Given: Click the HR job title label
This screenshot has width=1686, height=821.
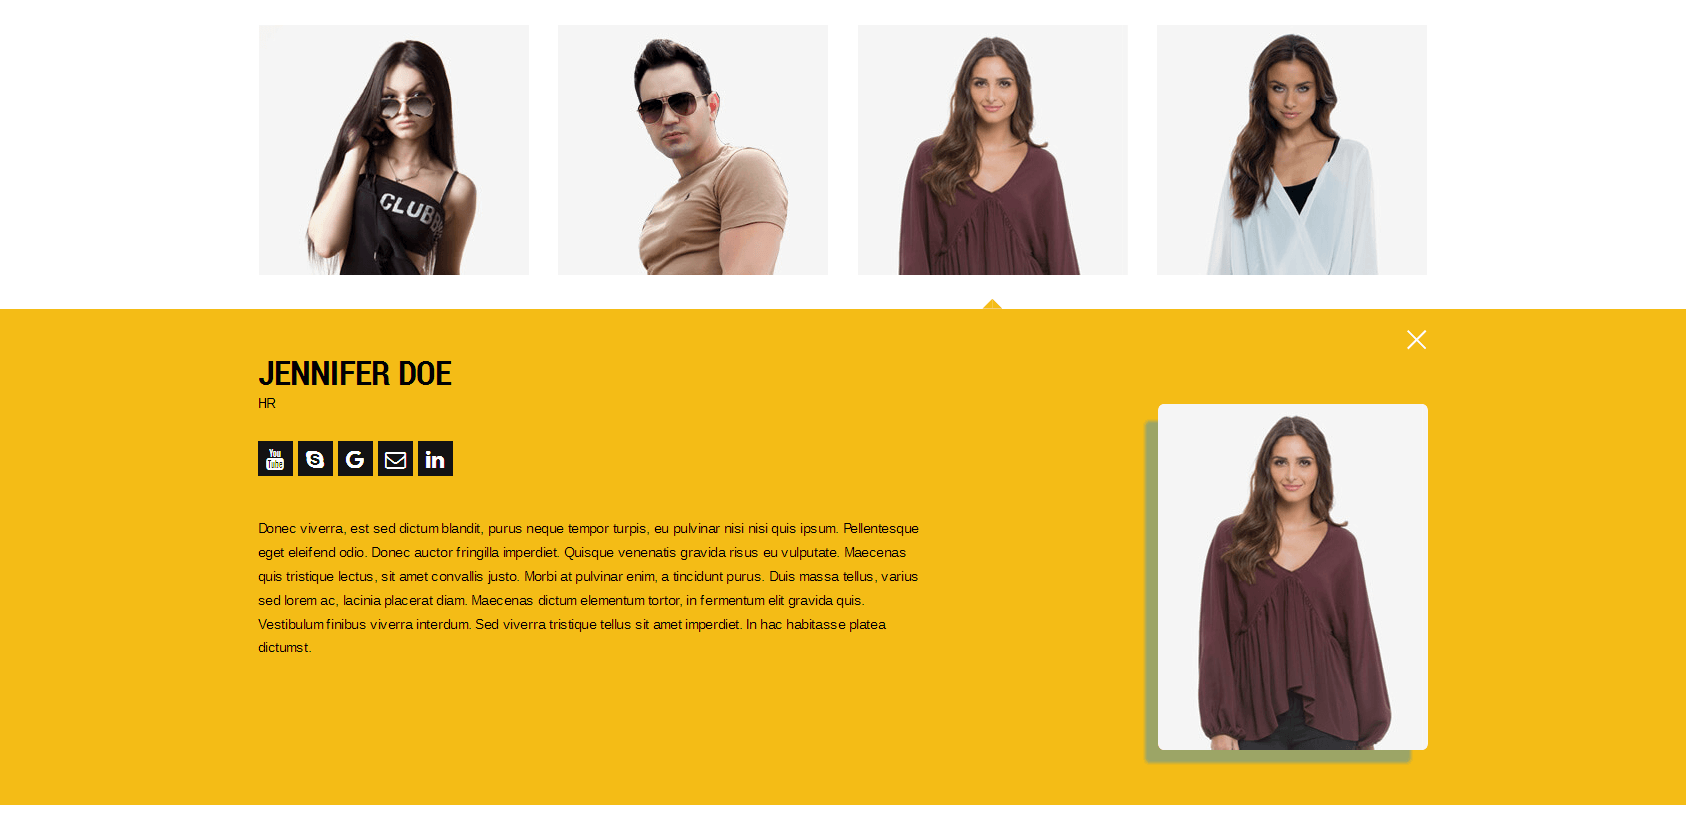Looking at the screenshot, I should (x=267, y=403).
